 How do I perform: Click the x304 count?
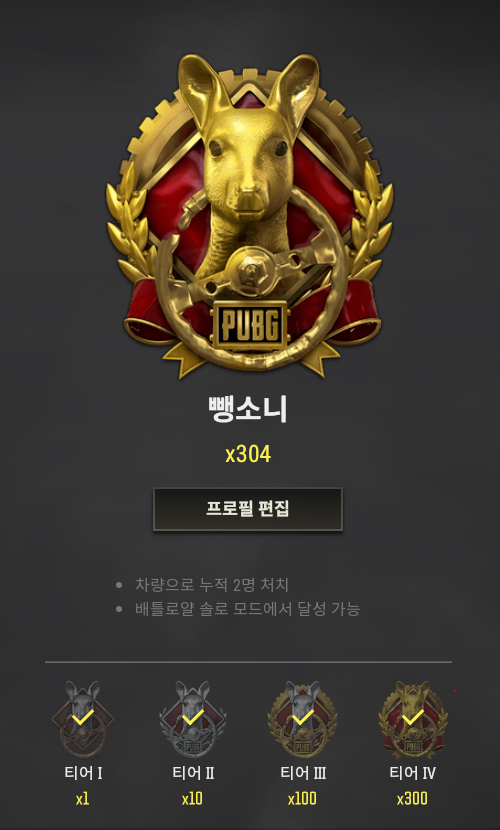[248, 454]
